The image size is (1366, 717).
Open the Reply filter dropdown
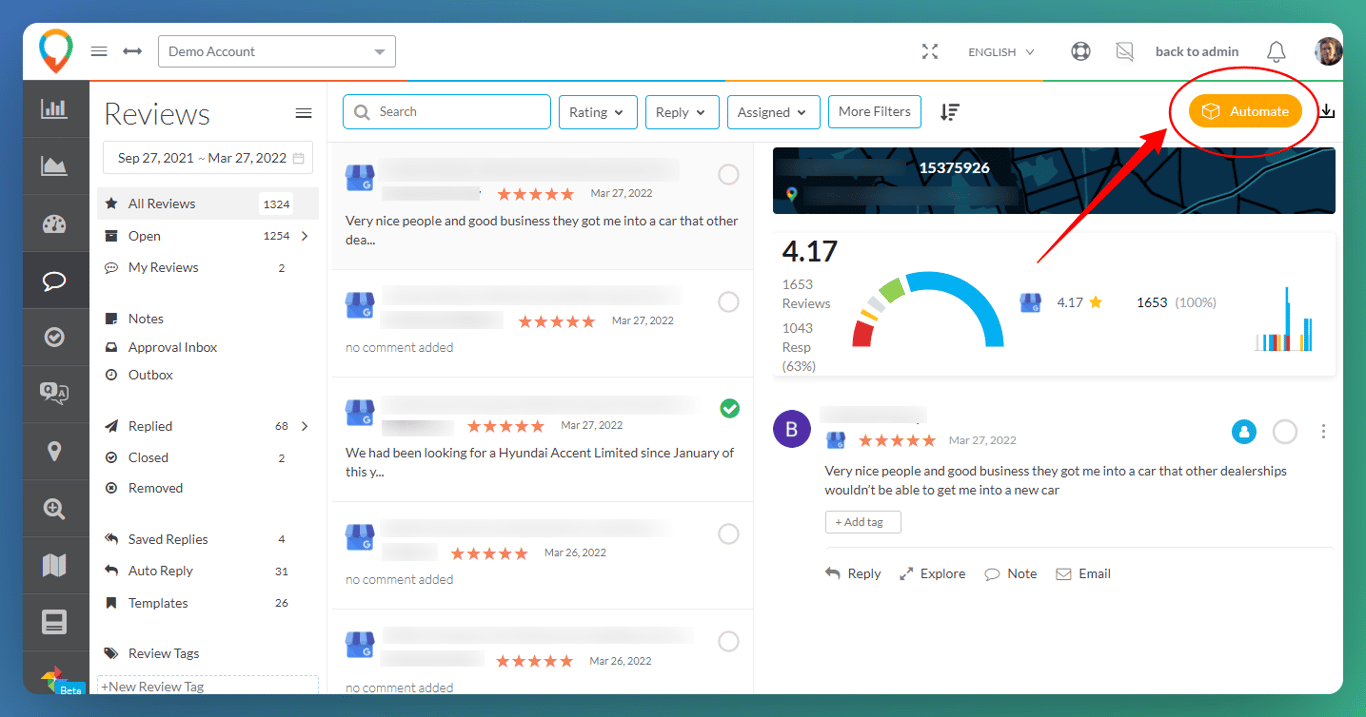682,112
